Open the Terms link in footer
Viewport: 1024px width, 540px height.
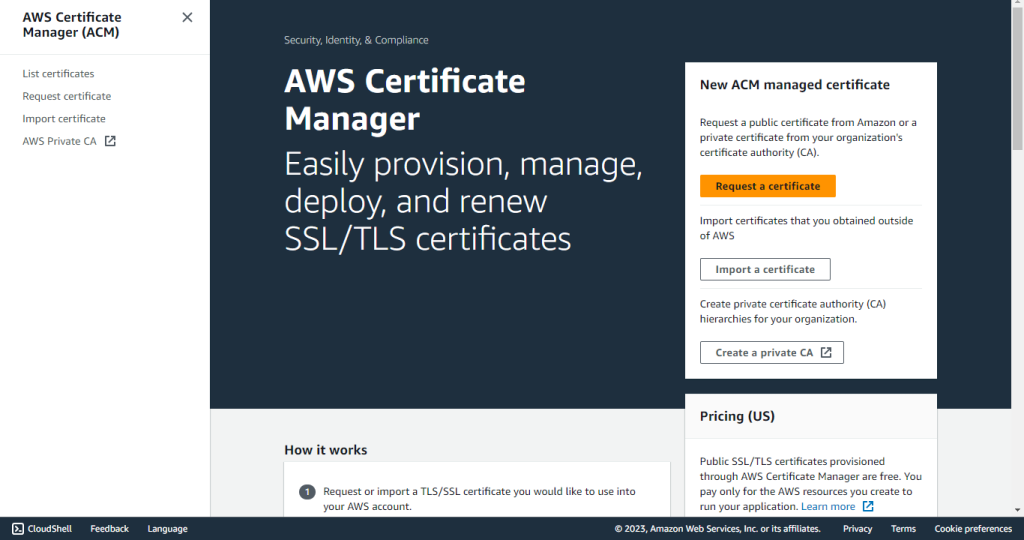click(x=903, y=529)
